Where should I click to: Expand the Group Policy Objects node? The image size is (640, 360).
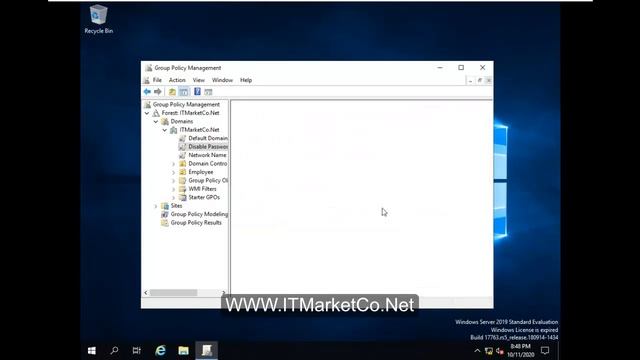[x=173, y=180]
